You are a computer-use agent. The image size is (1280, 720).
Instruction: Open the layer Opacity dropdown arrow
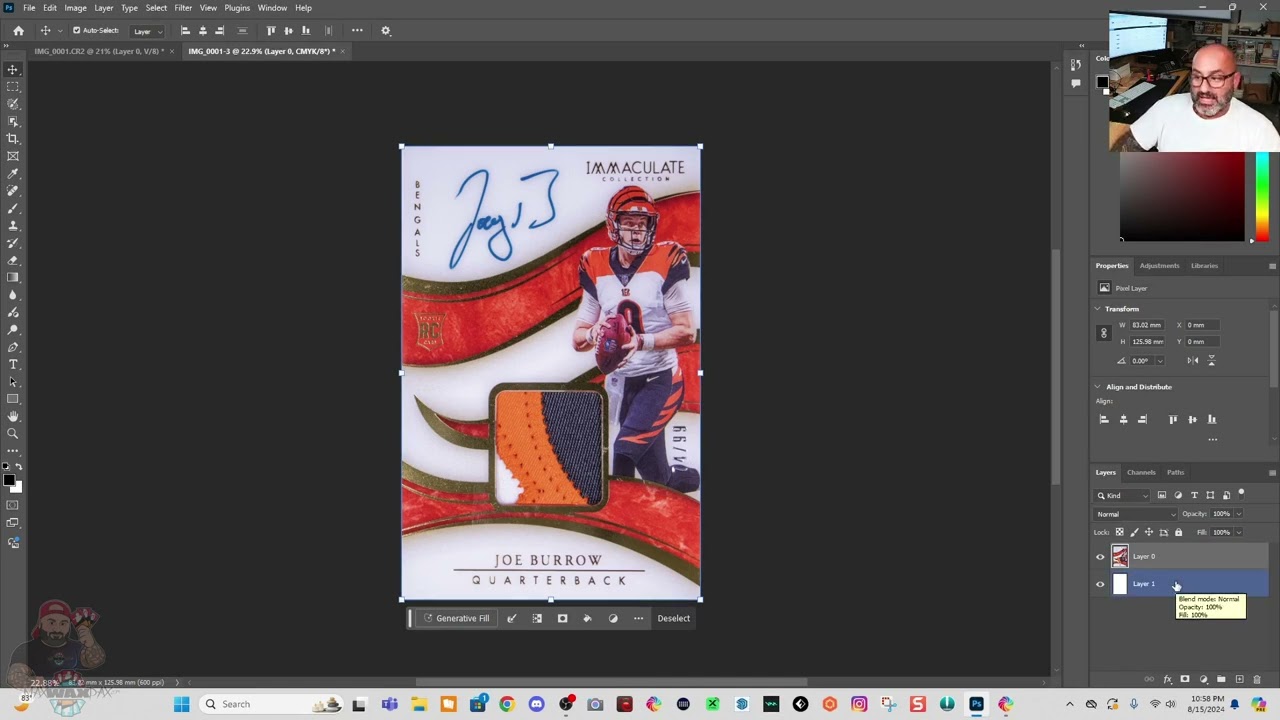[1238, 514]
